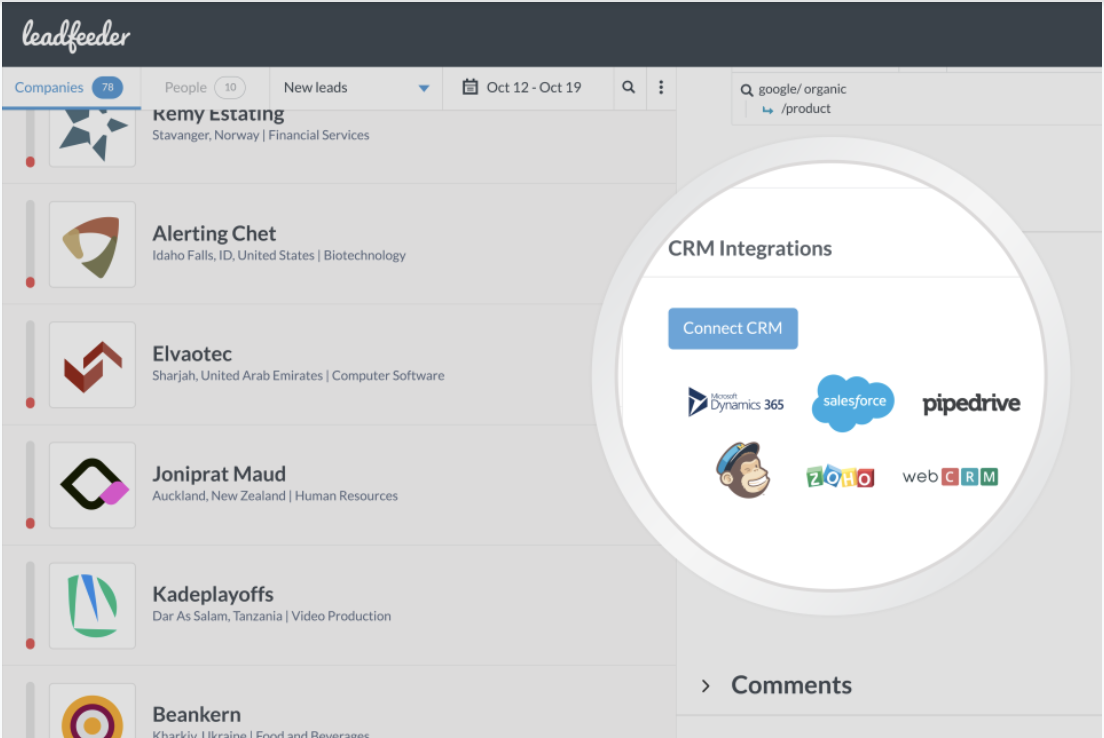This screenshot has width=1104, height=738.
Task: Open the Companies tab
Action: coord(70,87)
